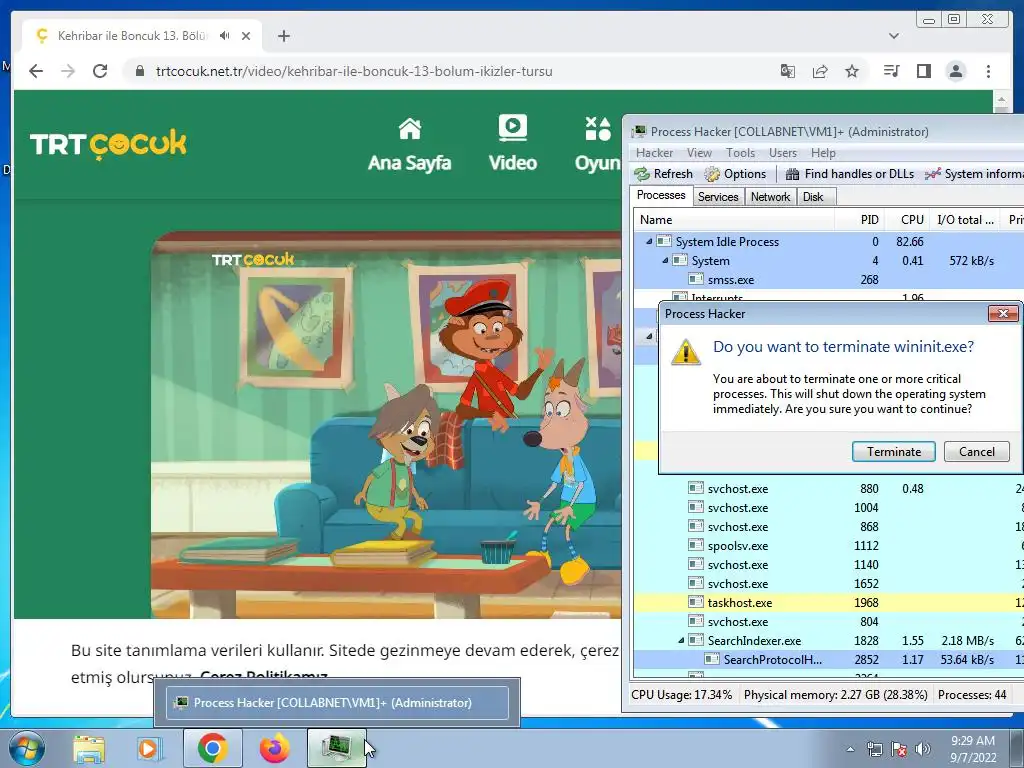Click Find handles or DLLs
Viewport: 1024px width, 768px height.
[850, 174]
